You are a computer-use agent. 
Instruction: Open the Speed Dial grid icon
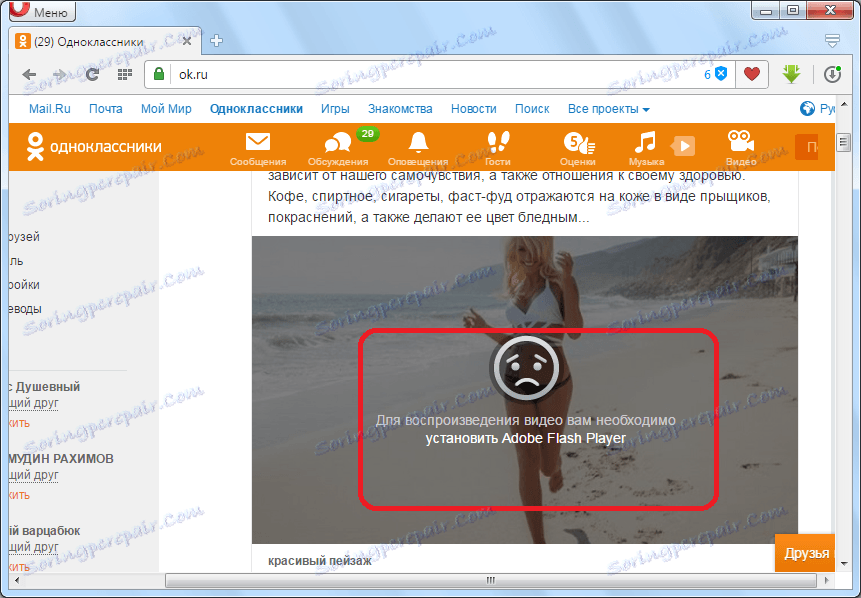[x=125, y=74]
